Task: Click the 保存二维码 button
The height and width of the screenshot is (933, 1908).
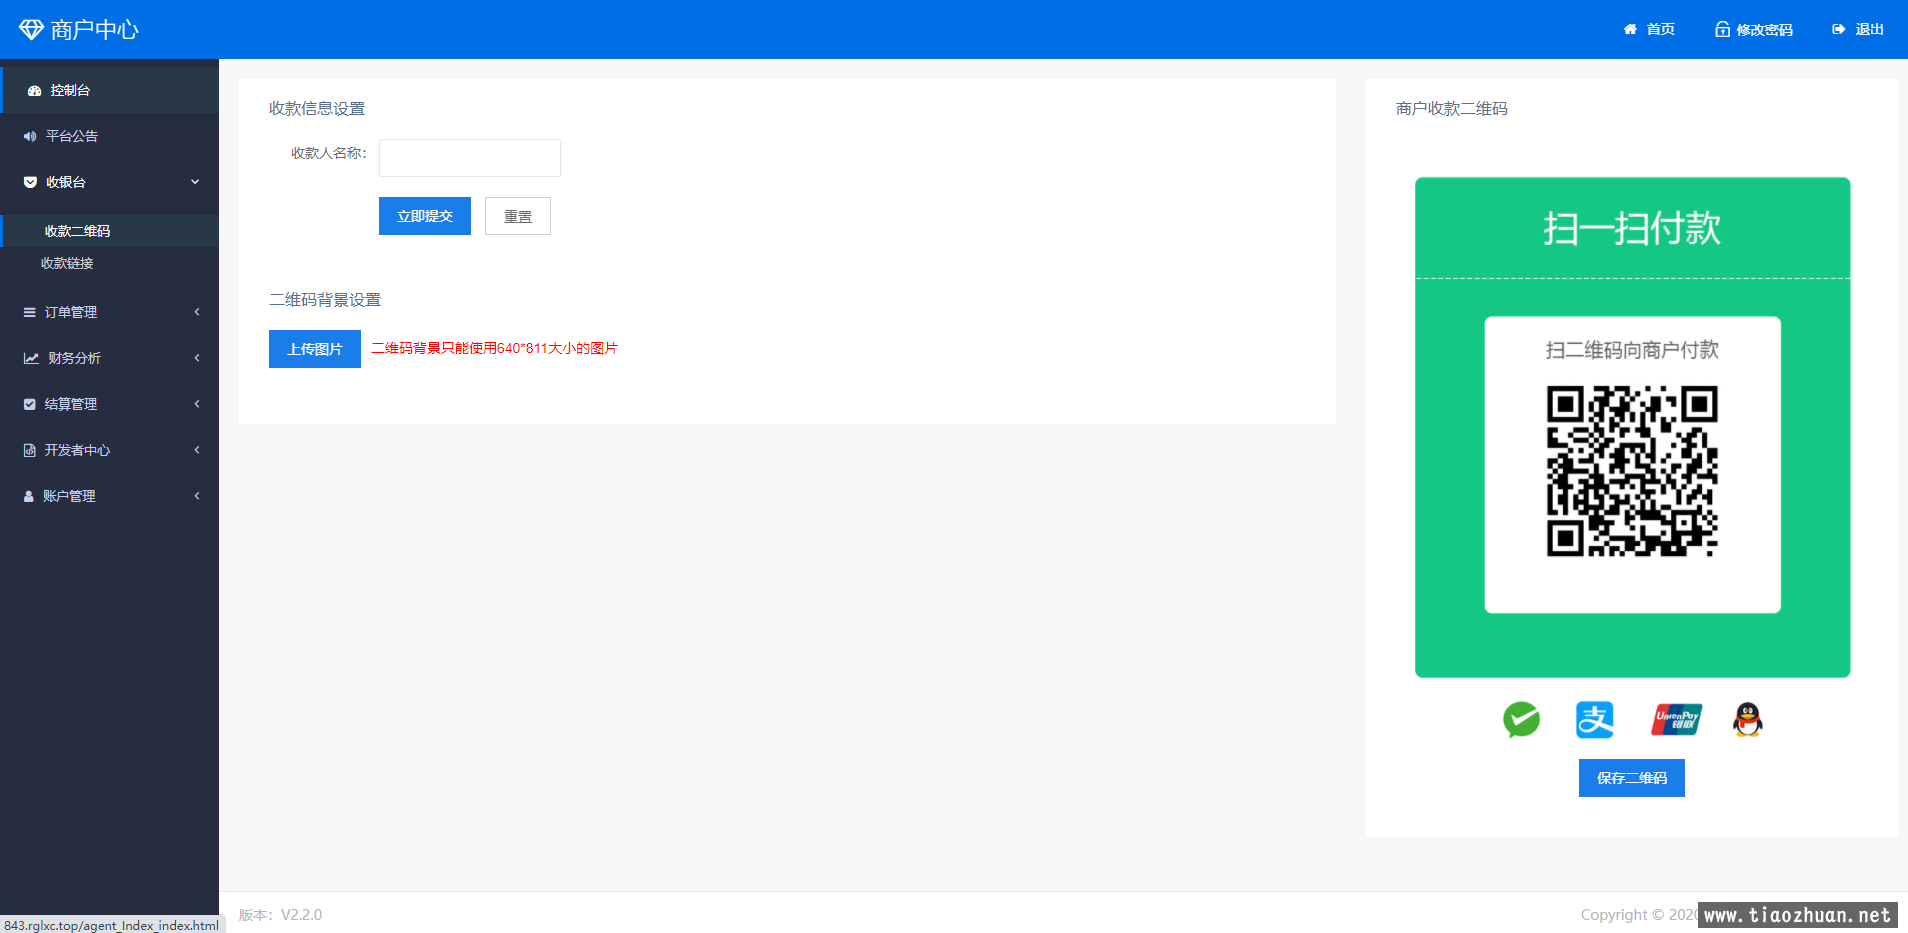Action: [x=1632, y=778]
